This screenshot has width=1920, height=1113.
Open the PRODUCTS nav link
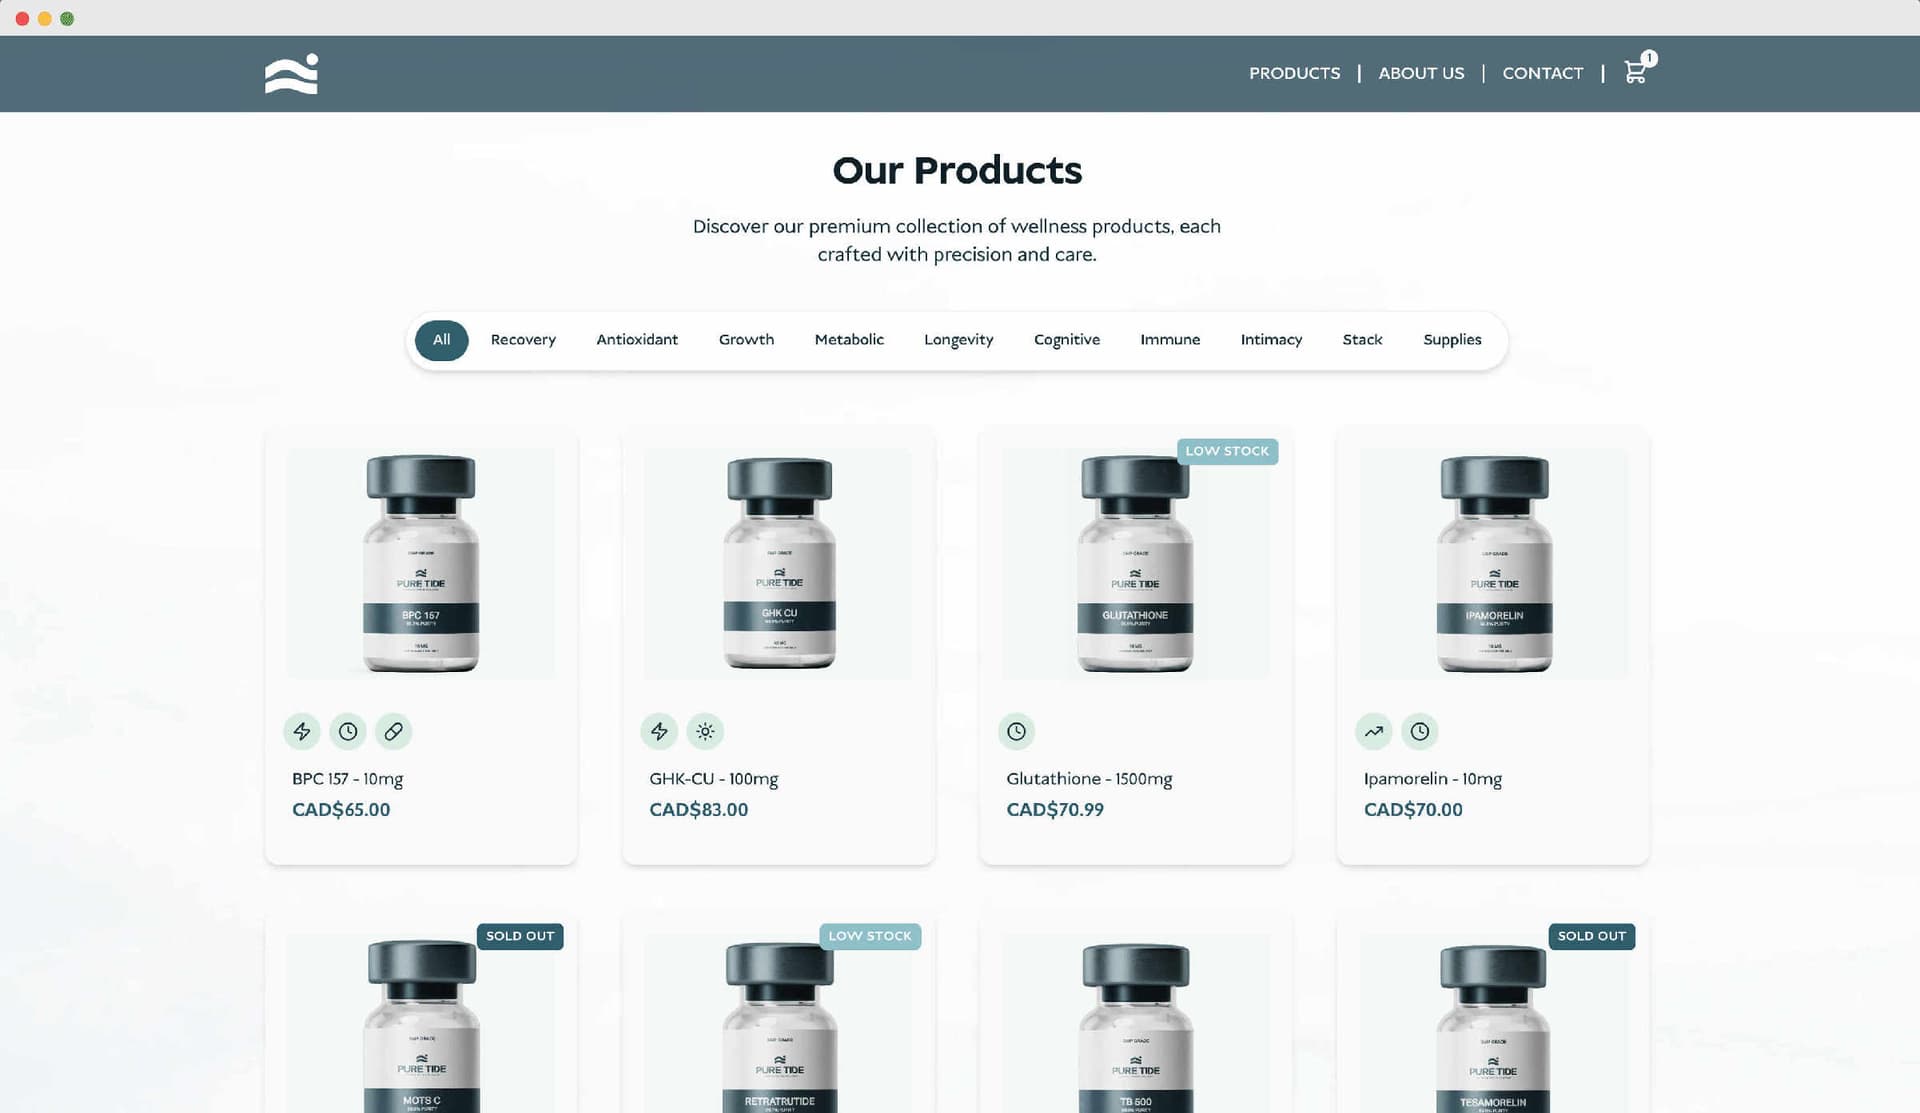[1294, 73]
